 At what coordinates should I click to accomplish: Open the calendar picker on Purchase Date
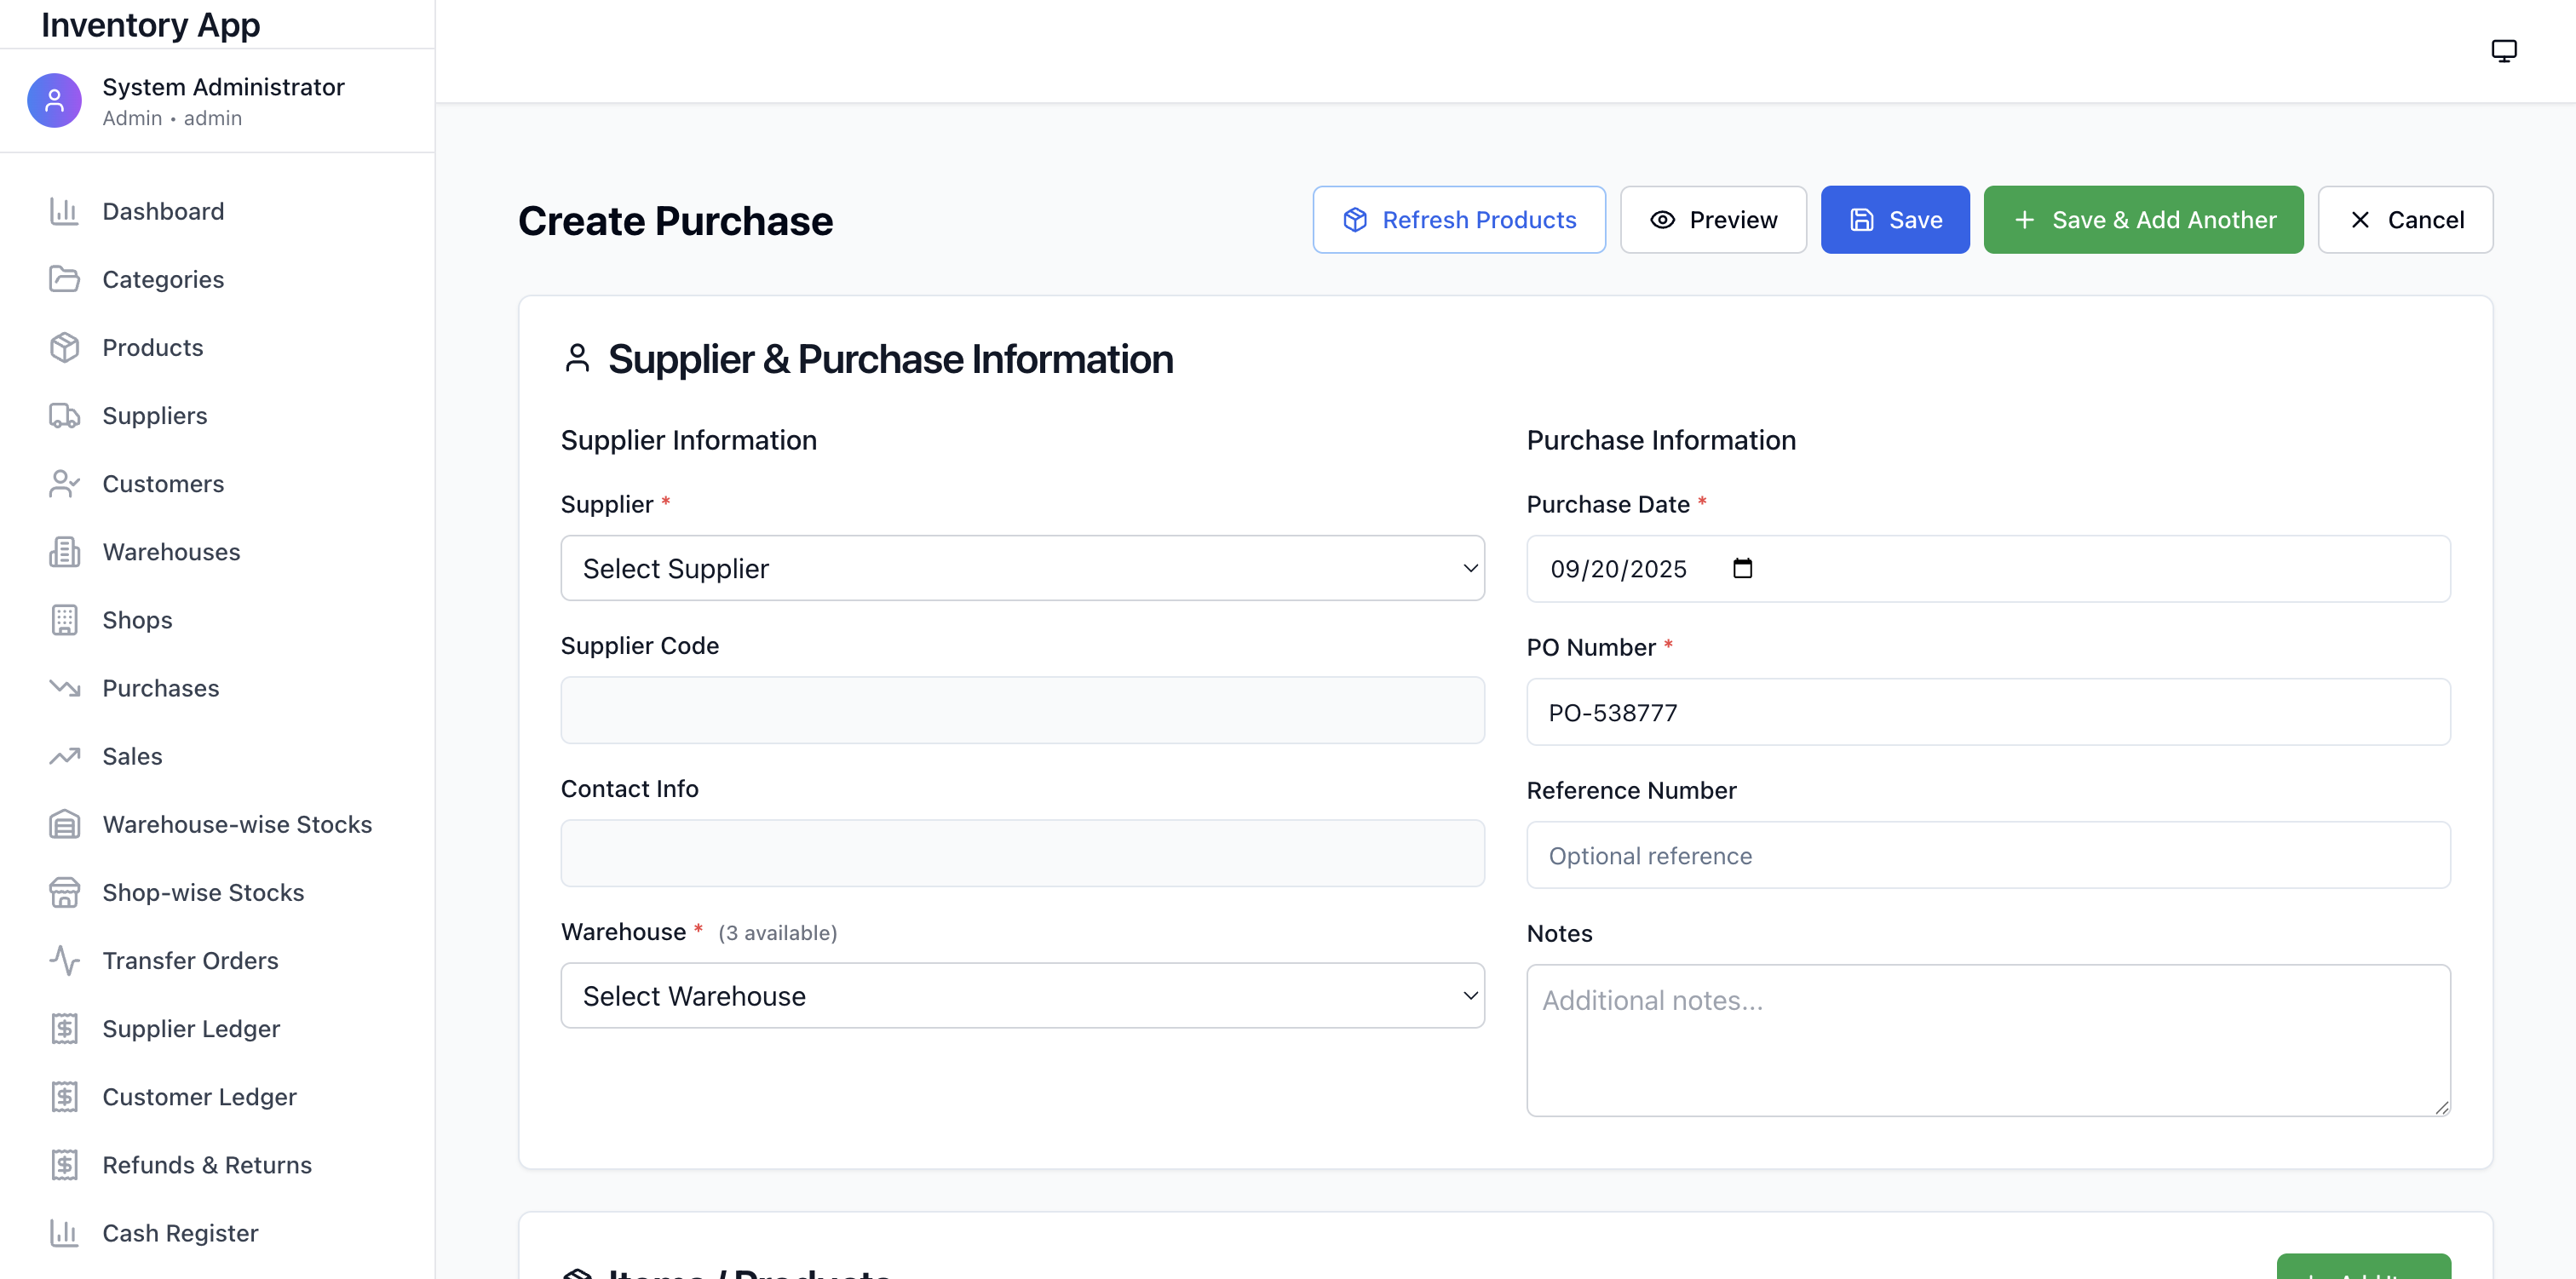[1742, 568]
